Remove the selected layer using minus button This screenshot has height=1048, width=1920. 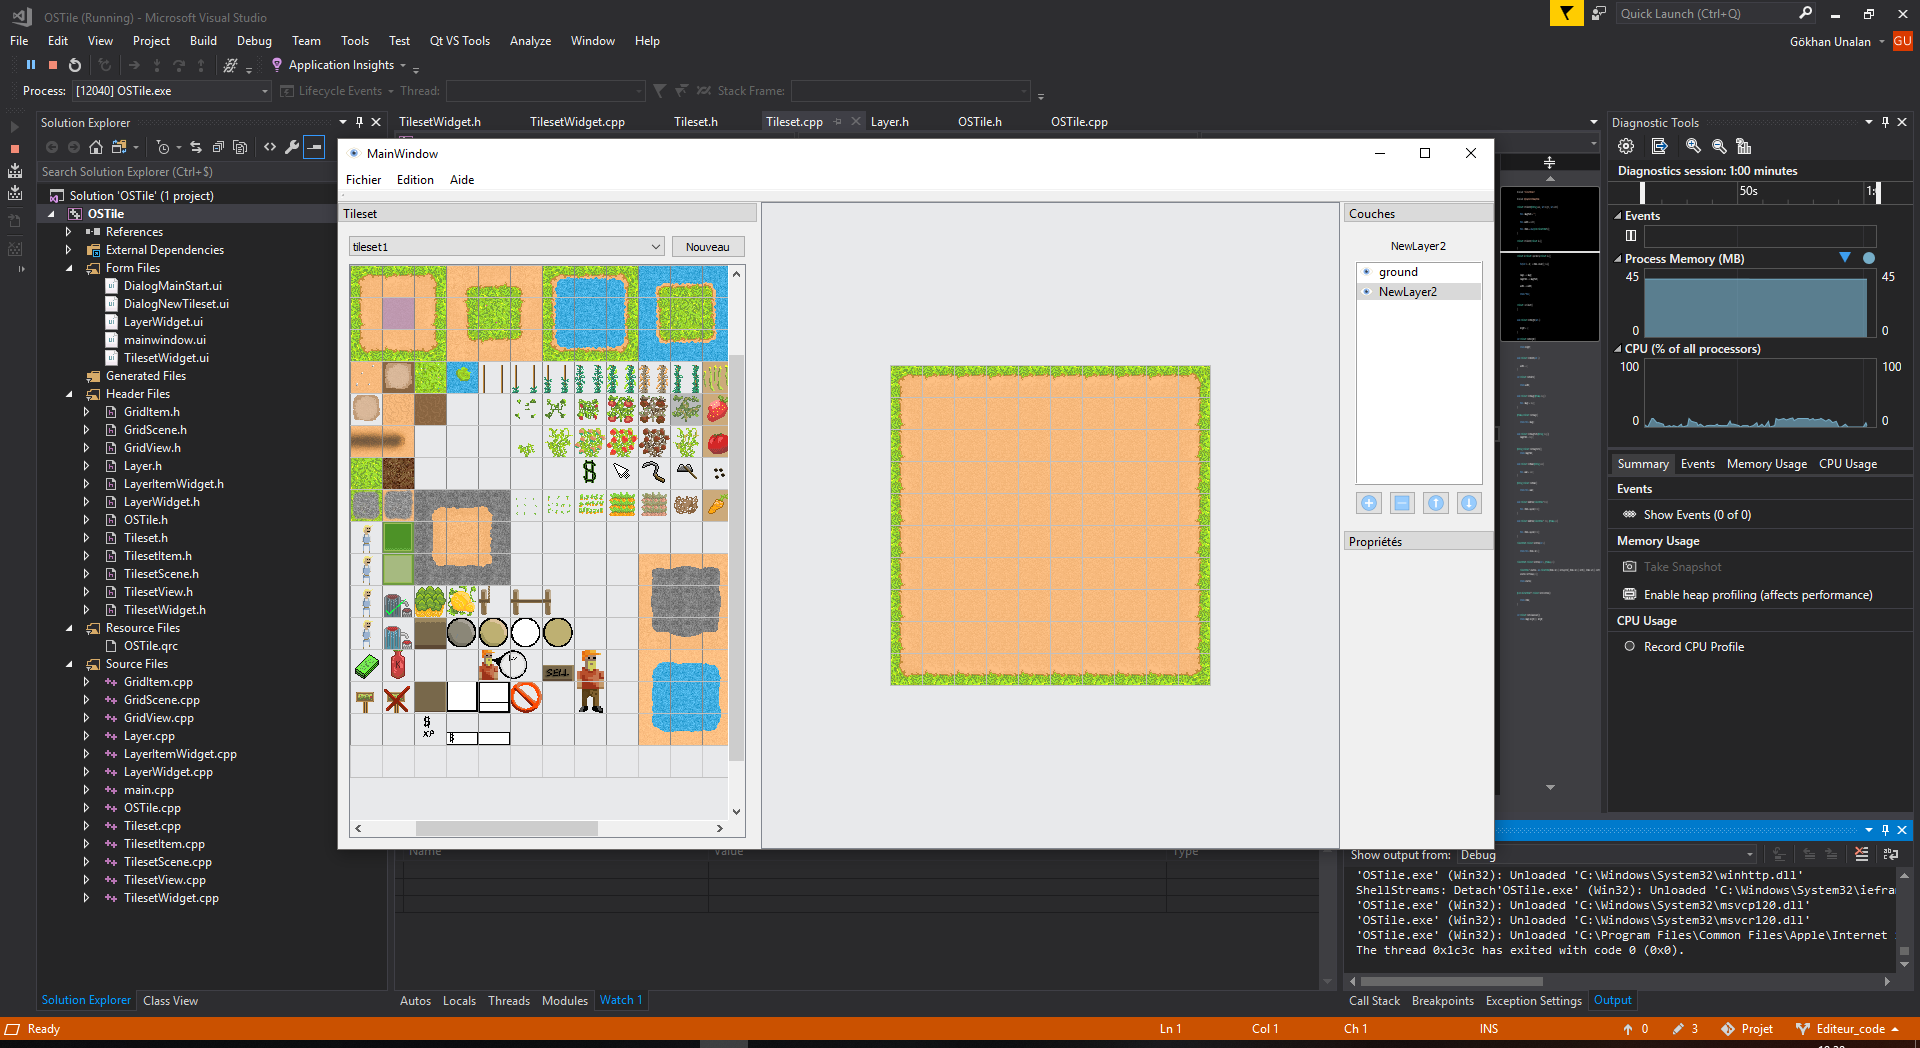pyautogui.click(x=1401, y=503)
